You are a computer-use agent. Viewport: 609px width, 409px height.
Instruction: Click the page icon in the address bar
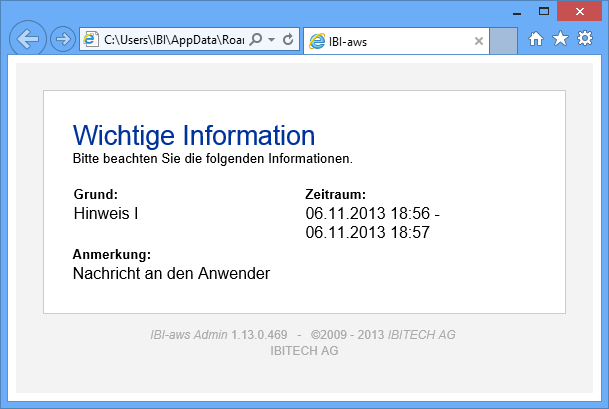(91, 40)
